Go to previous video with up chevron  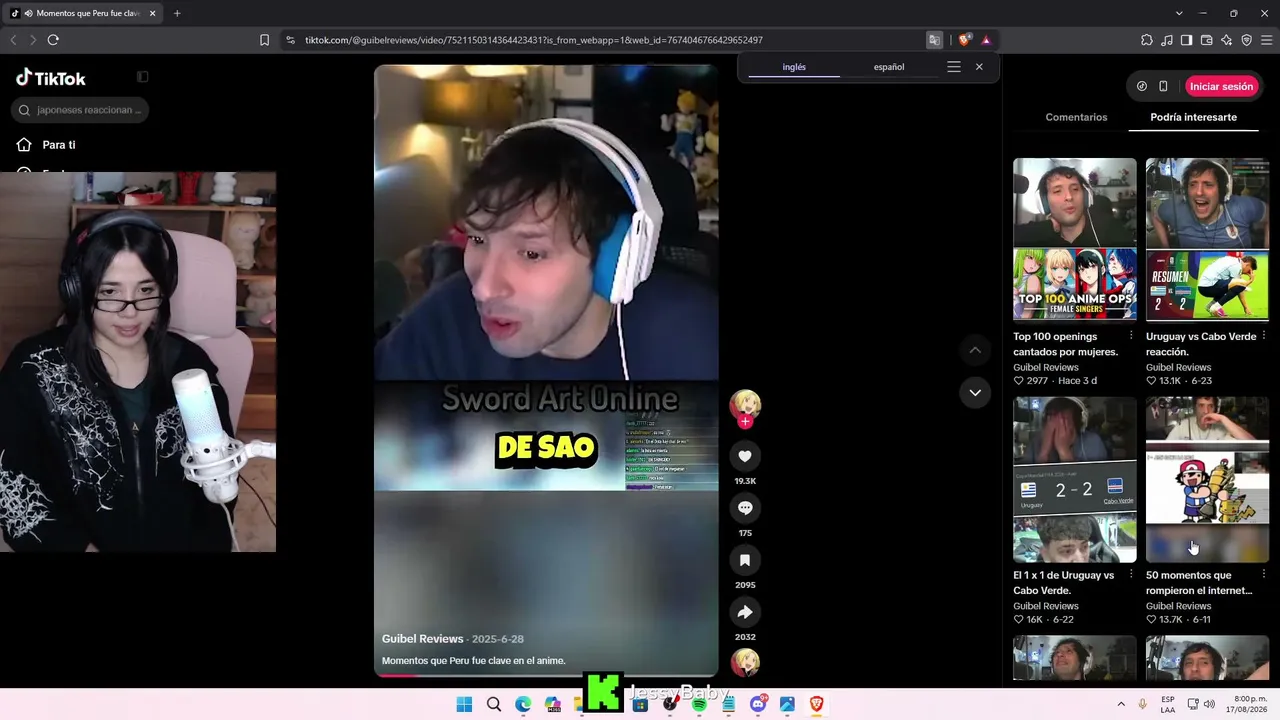(x=975, y=350)
